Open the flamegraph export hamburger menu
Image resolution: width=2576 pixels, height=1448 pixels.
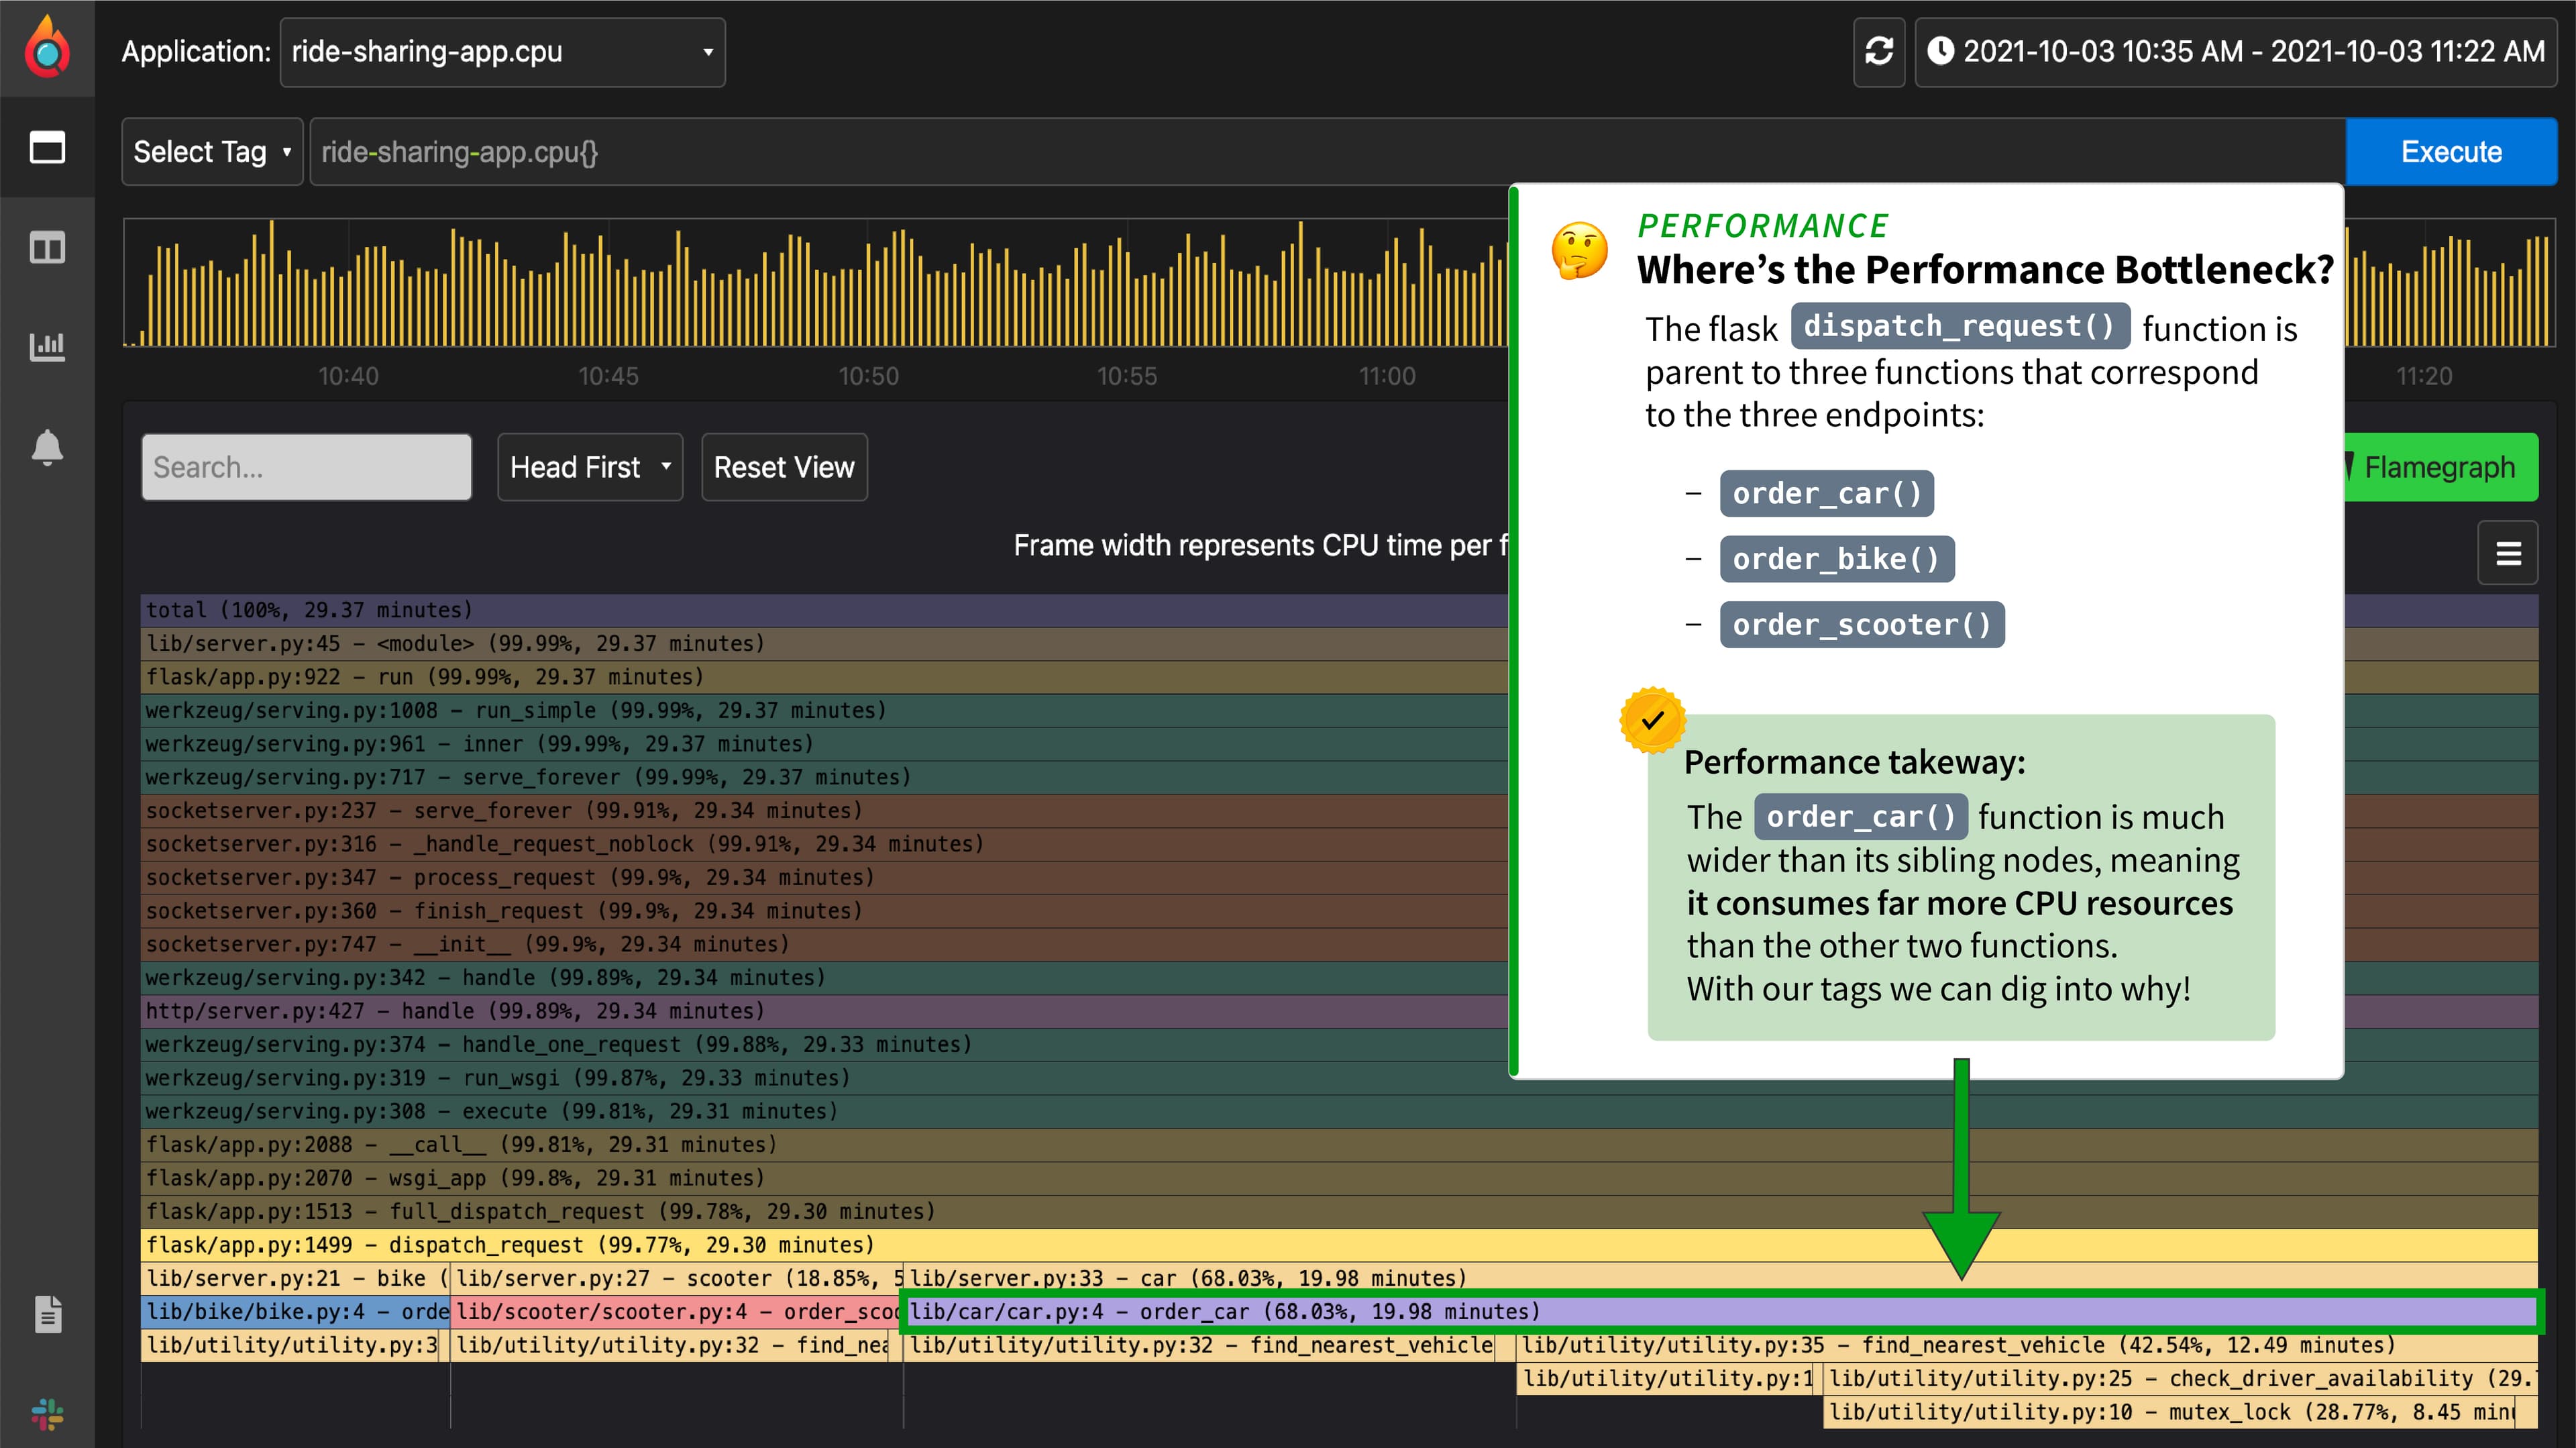(2508, 552)
